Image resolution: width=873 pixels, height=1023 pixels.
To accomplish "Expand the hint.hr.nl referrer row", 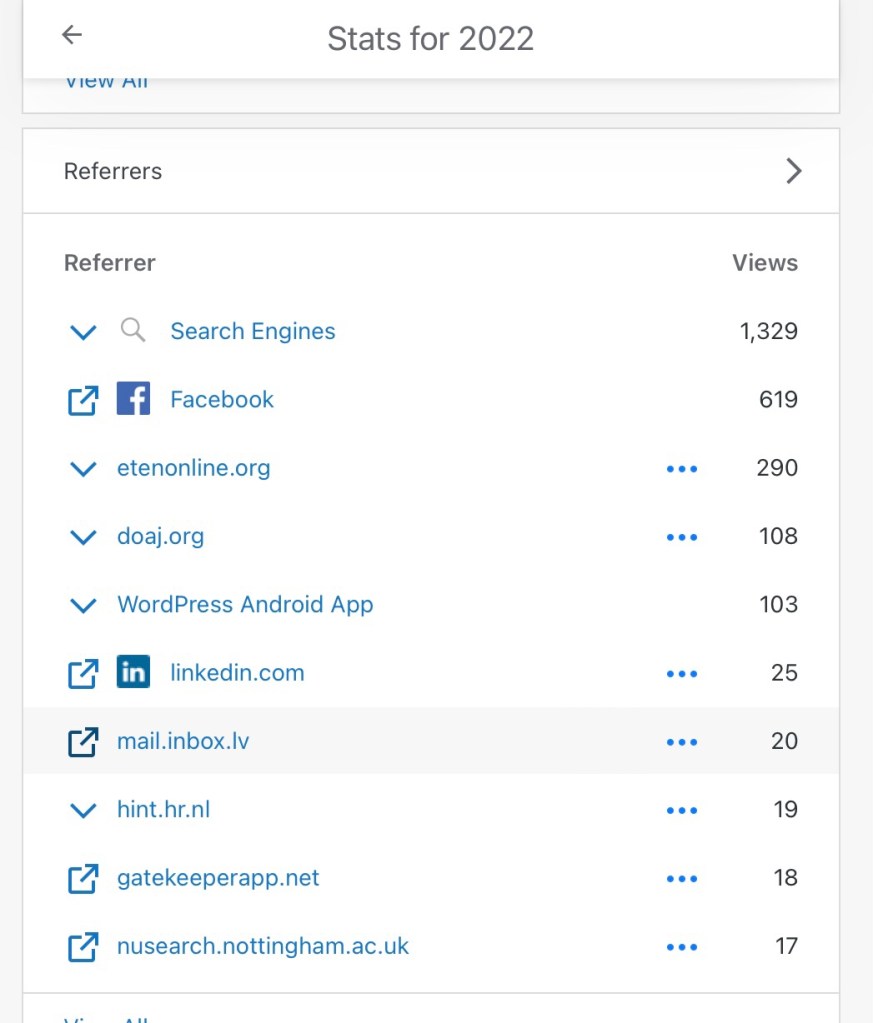I will click(x=83, y=810).
